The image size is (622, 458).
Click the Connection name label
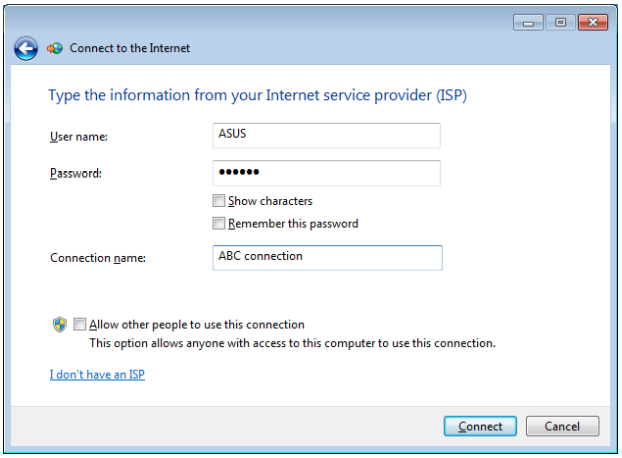pyautogui.click(x=98, y=258)
